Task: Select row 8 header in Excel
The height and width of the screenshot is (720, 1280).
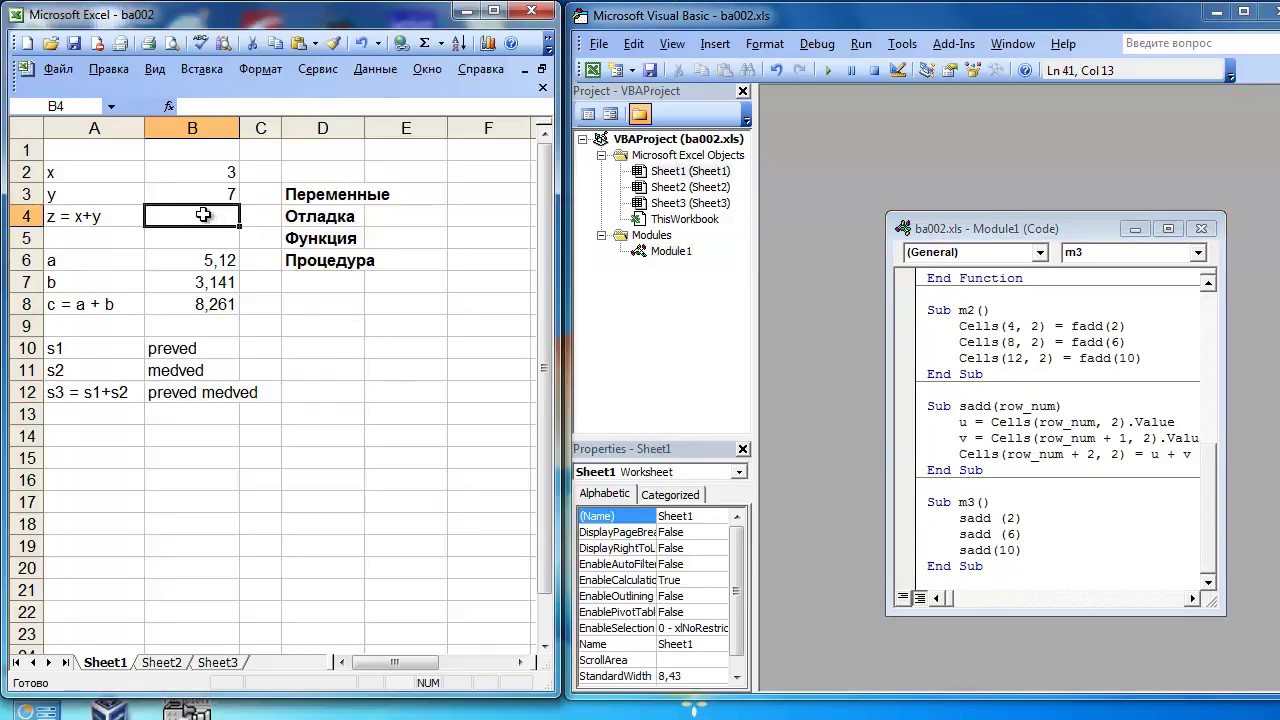Action: (x=26, y=304)
